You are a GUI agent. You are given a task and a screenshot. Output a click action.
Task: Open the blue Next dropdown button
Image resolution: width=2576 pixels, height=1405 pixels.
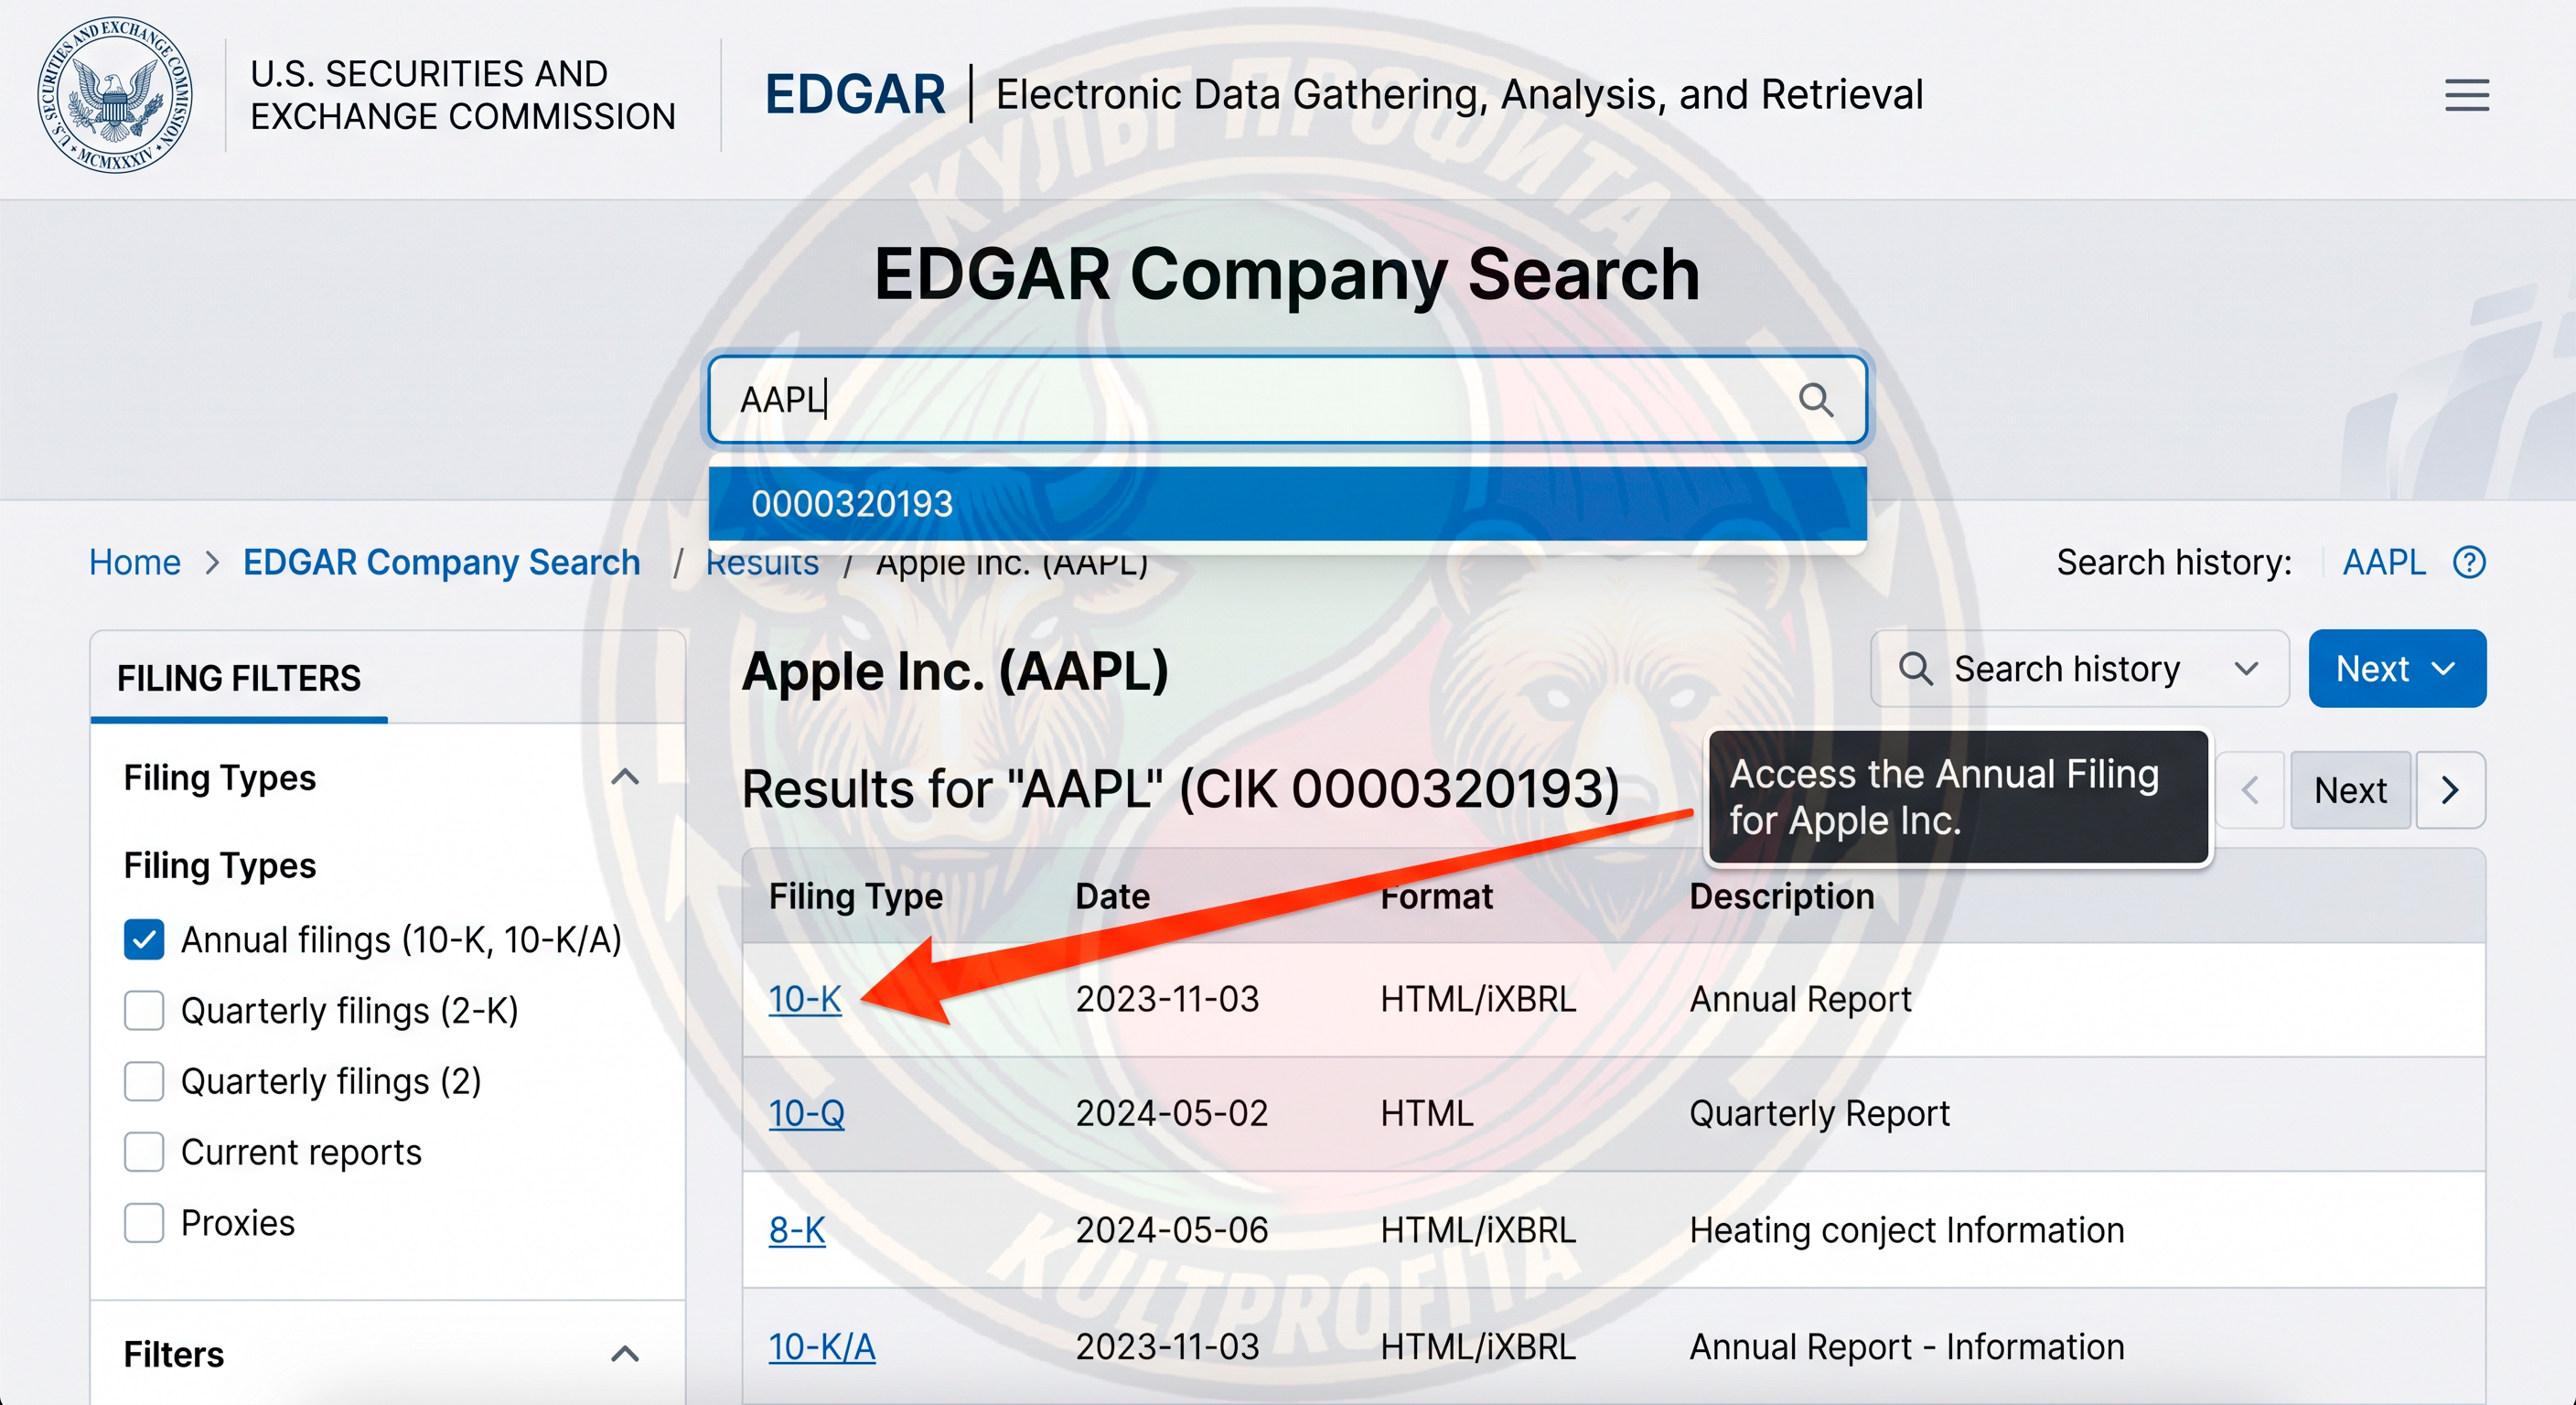click(2397, 669)
